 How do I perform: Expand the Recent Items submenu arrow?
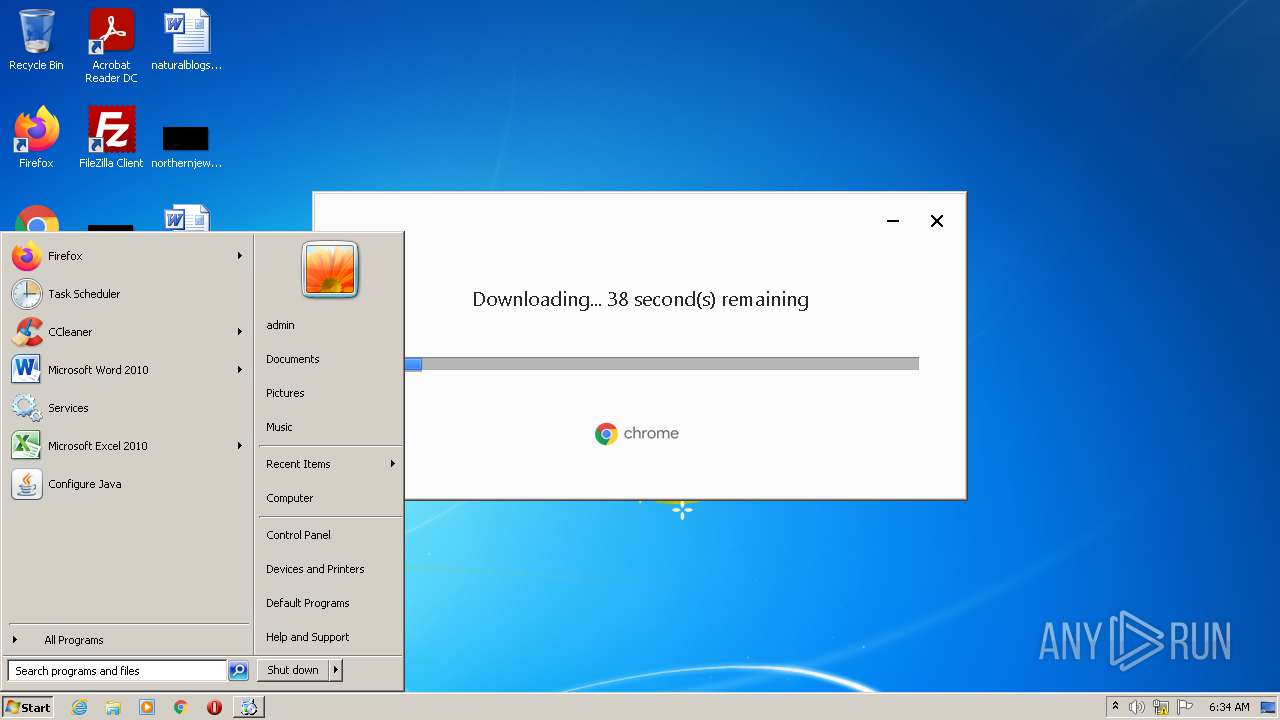click(x=393, y=464)
